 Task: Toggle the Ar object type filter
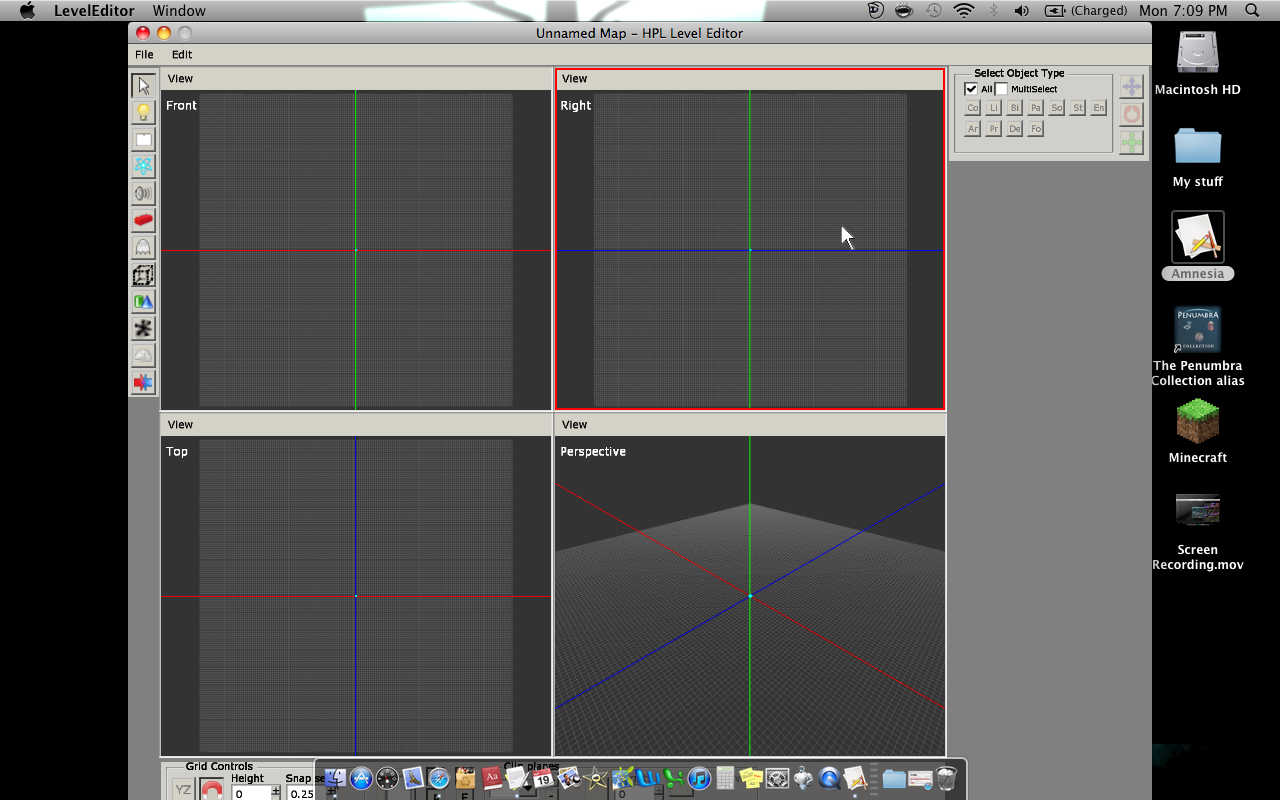(973, 129)
